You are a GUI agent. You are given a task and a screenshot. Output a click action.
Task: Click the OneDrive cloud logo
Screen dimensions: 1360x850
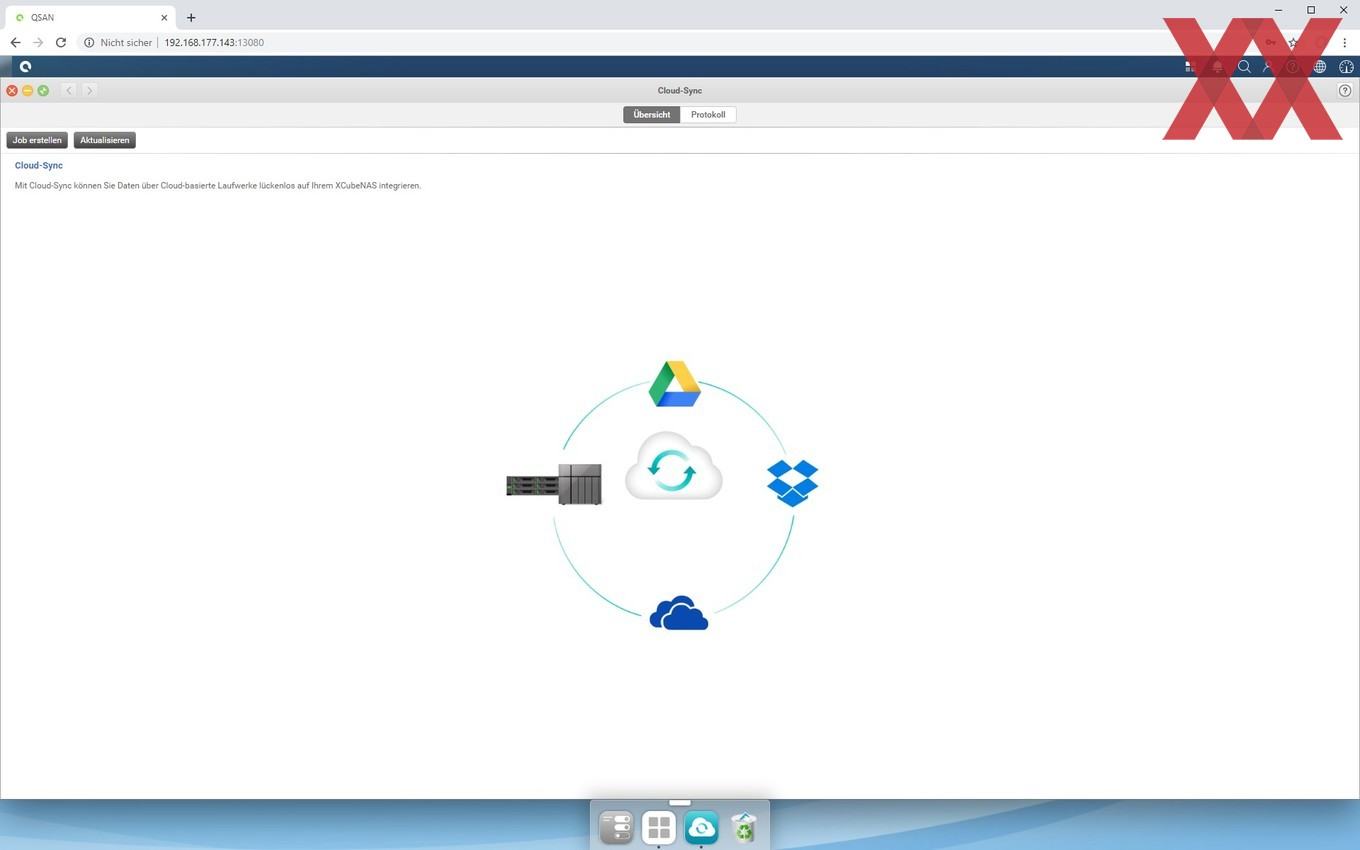[x=679, y=613]
